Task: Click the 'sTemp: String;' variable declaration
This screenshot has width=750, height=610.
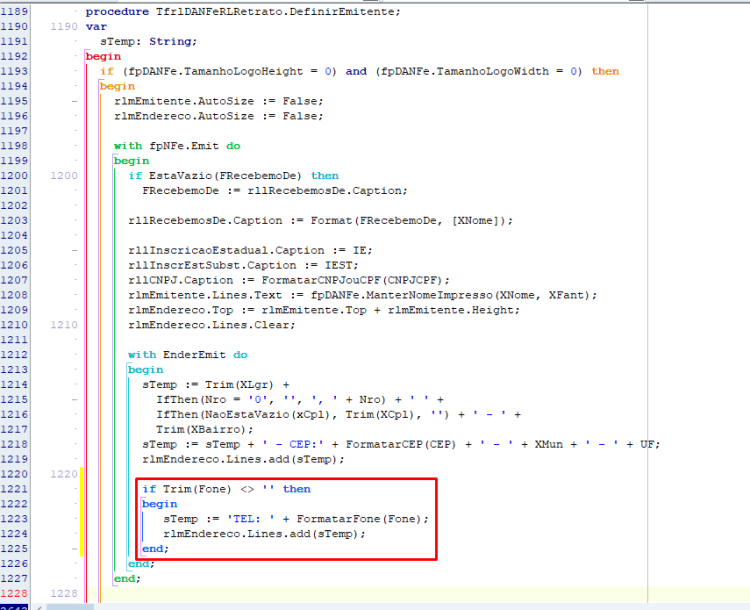Action: (148, 42)
